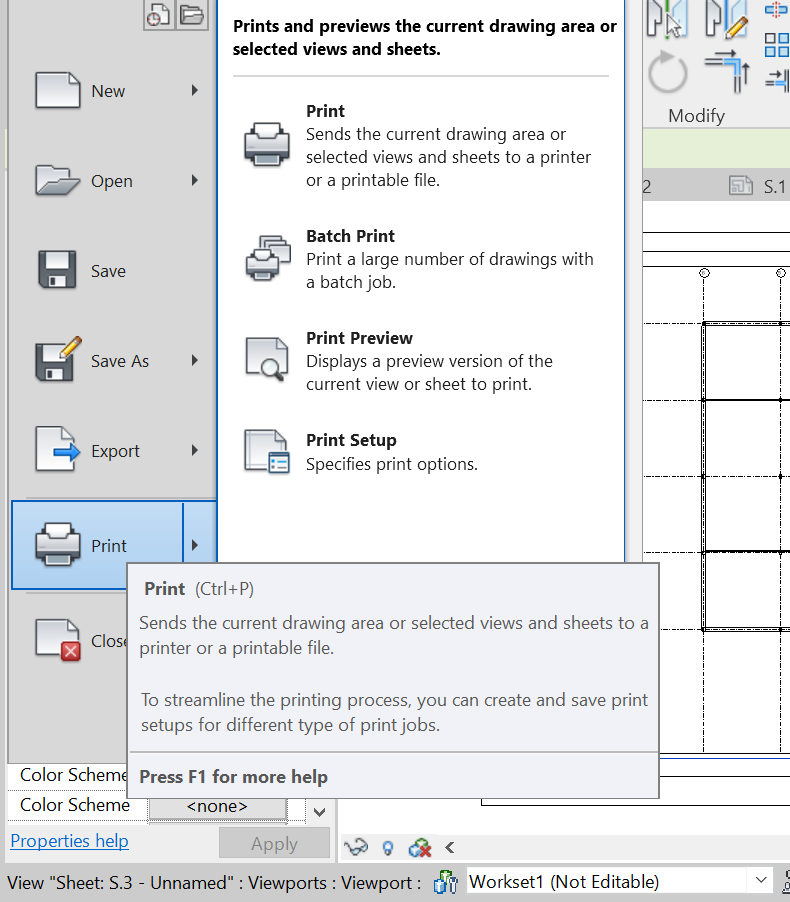Show the Recent Documents list
Image resolution: width=790 pixels, height=902 pixels.
158,14
